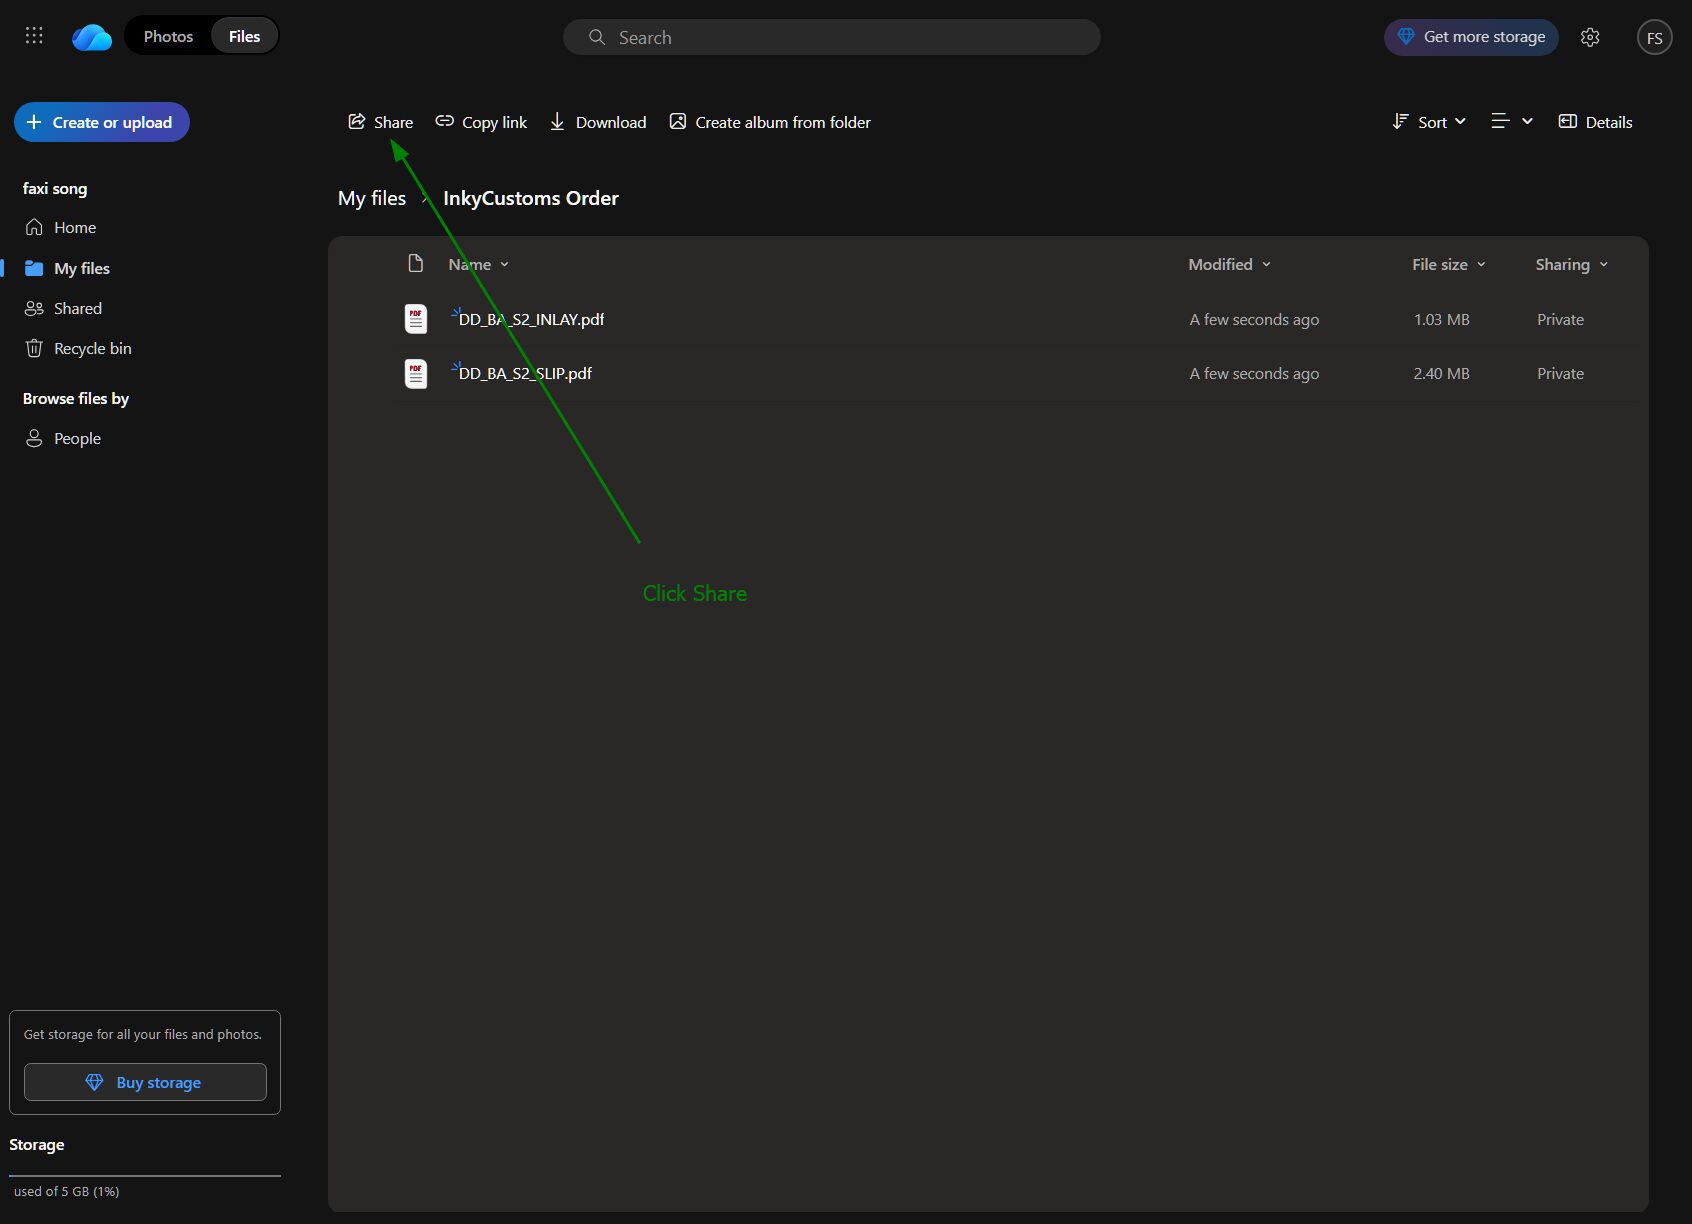Click the Shared people icon
Screen dimensions: 1692x1224
[34, 308]
